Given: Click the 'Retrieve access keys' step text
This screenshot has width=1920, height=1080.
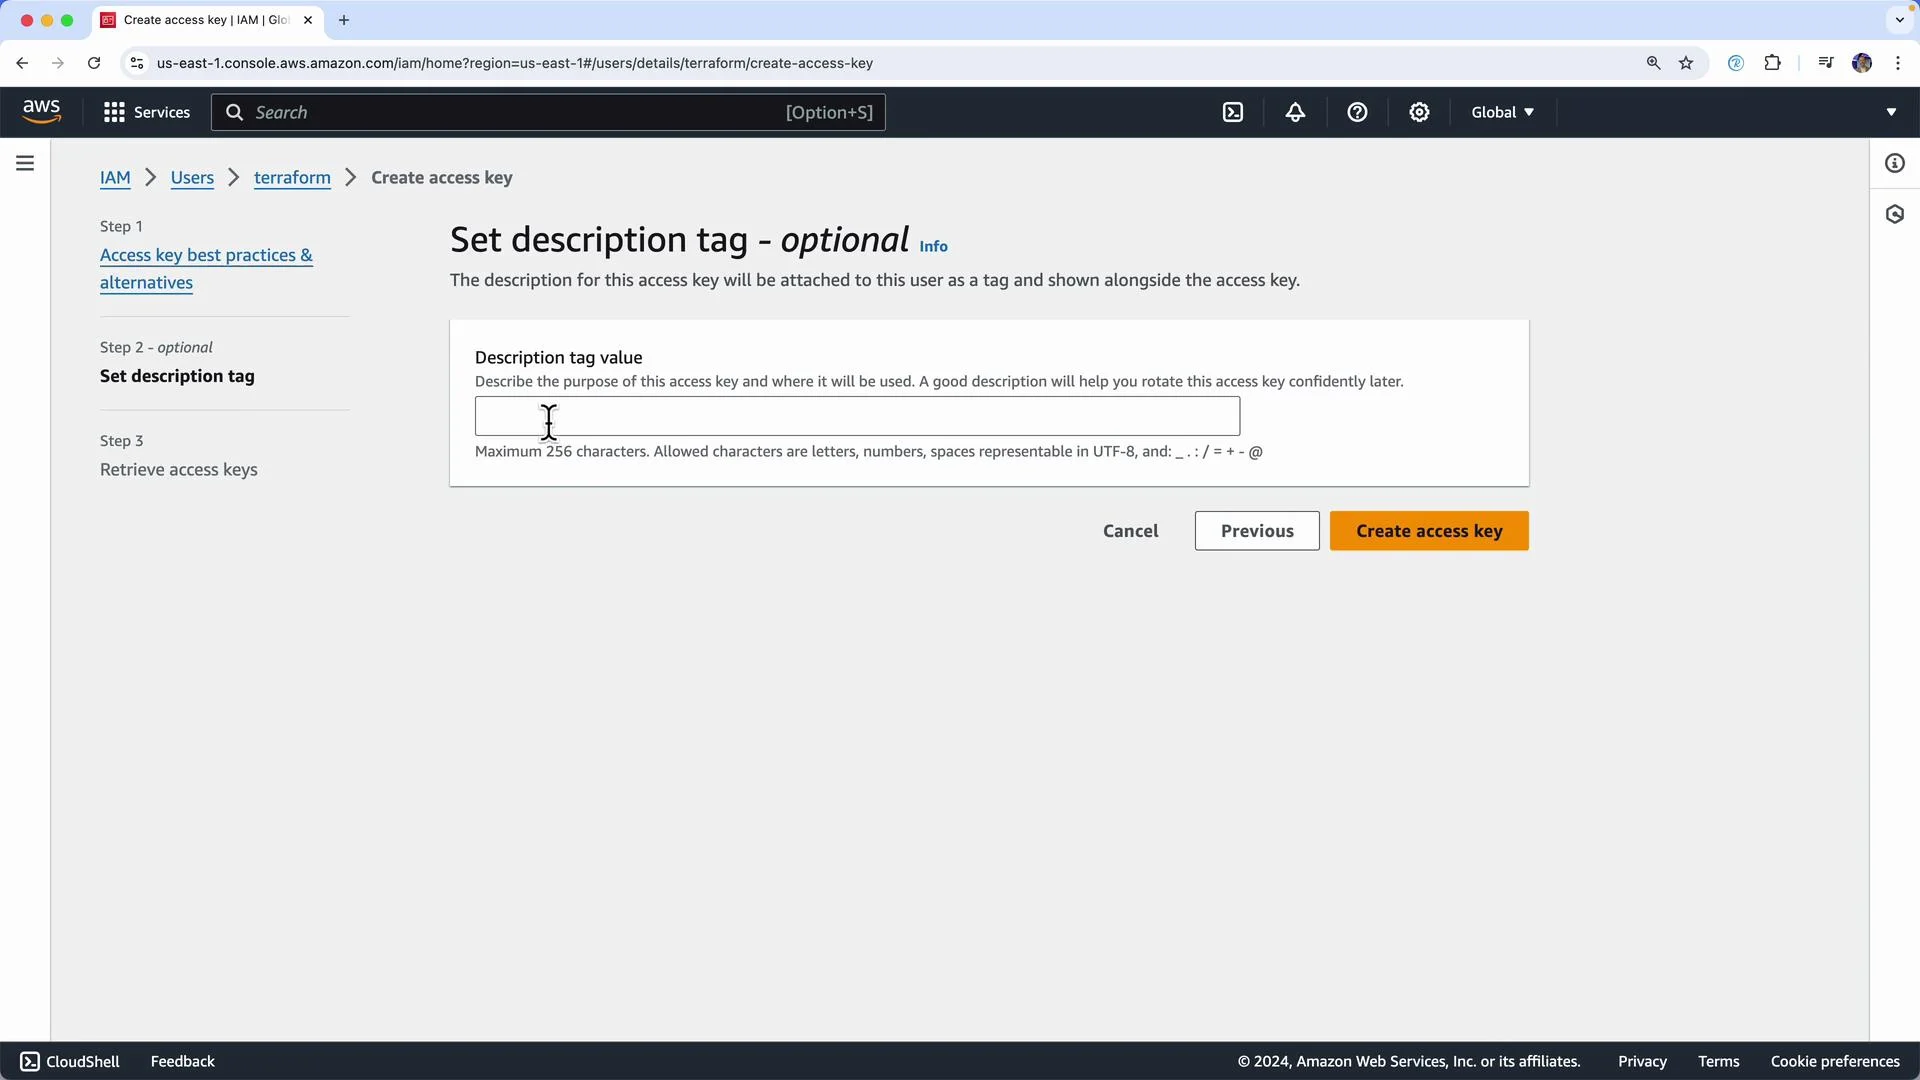Looking at the screenshot, I should pos(179,470).
